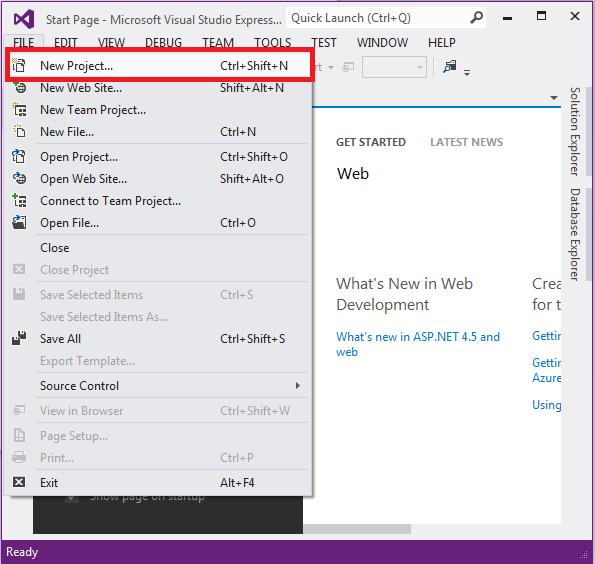This screenshot has height=564, width=595.
Task: Choose Close in the File menu
Action: point(159,248)
